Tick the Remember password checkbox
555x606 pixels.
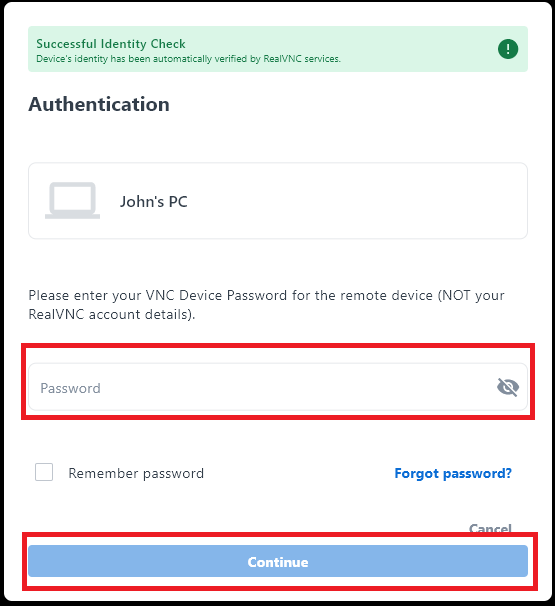(44, 472)
